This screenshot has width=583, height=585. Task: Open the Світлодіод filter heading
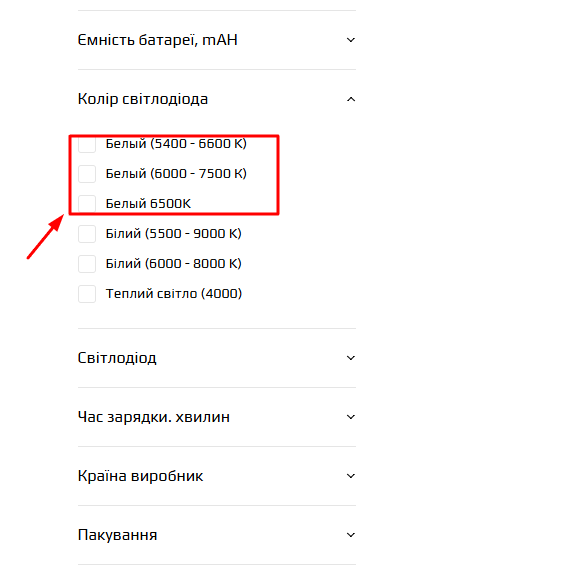(x=117, y=358)
